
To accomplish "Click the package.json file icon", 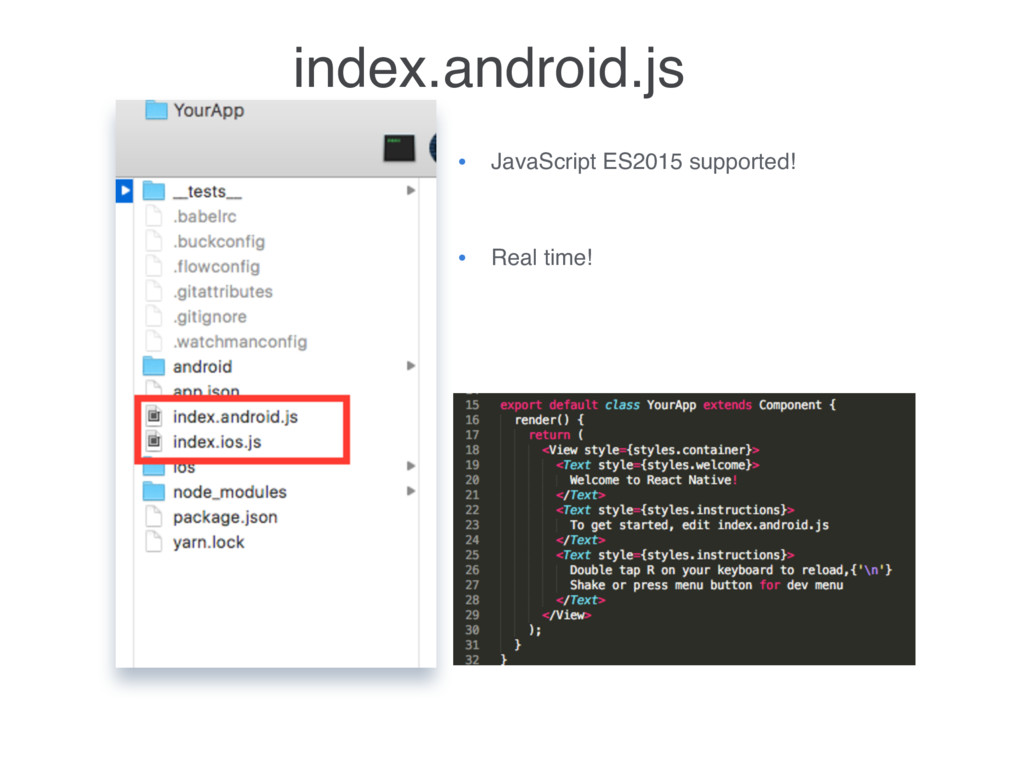I will pyautogui.click(x=154, y=517).
